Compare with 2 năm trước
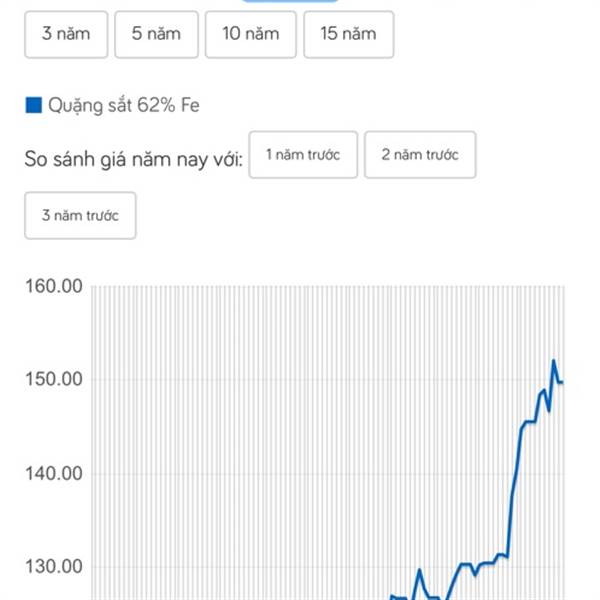This screenshot has width=600, height=600. 420,155
